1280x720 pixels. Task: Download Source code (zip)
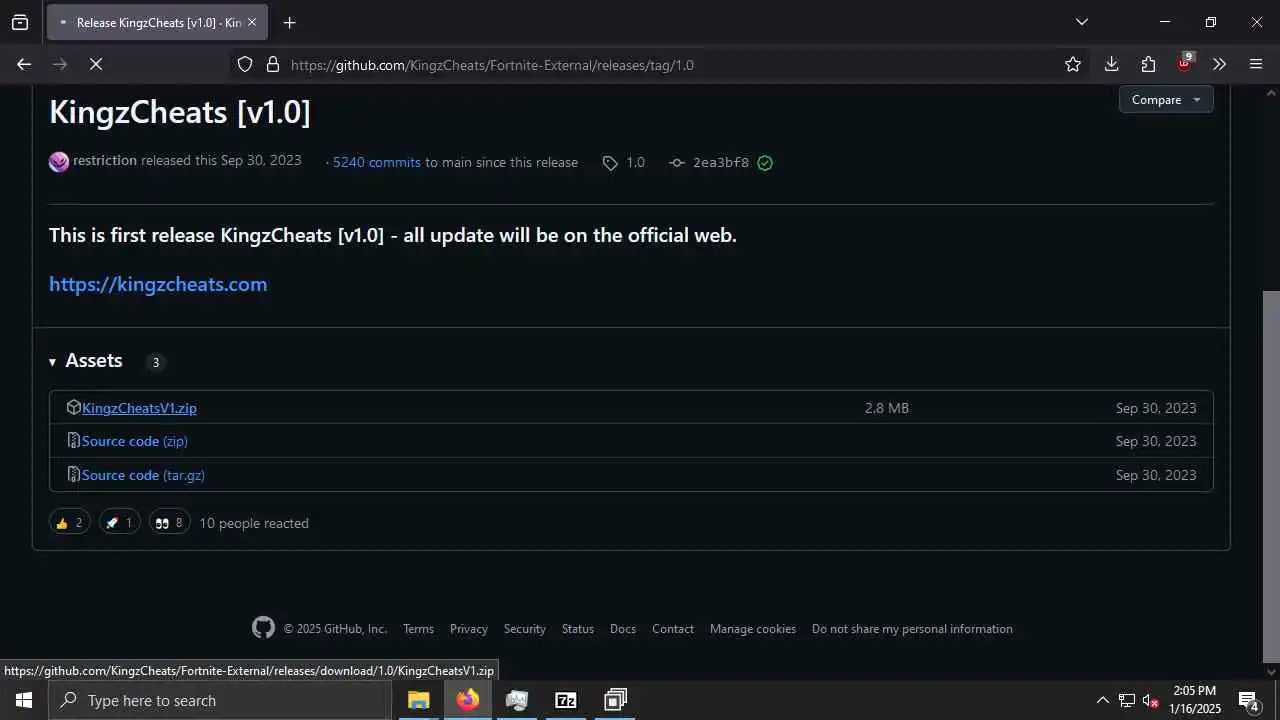coord(135,441)
